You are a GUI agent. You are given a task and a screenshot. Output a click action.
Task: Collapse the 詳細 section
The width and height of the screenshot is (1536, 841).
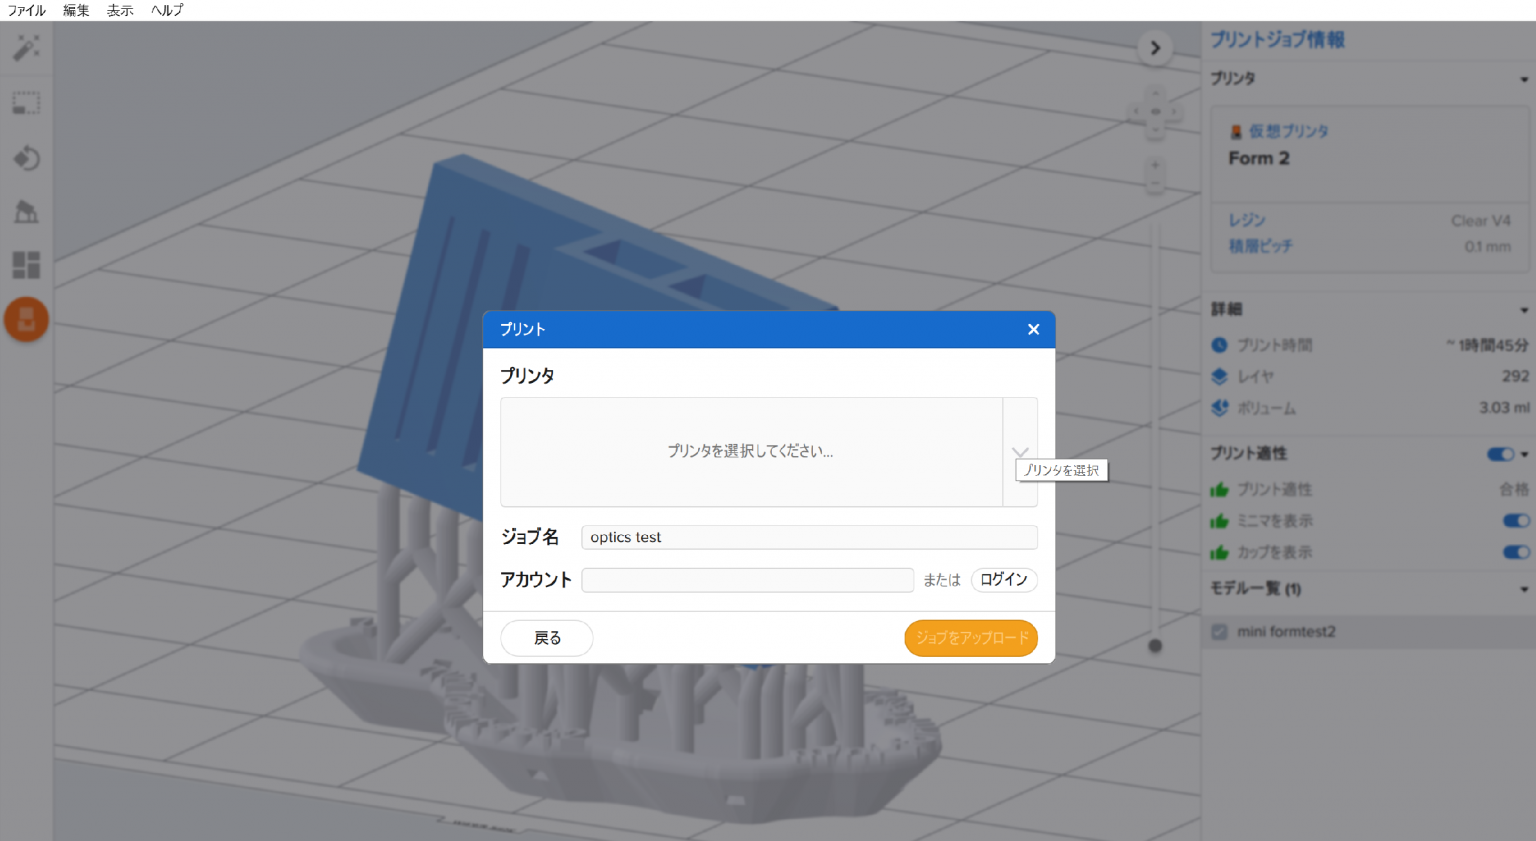[x=1522, y=309]
